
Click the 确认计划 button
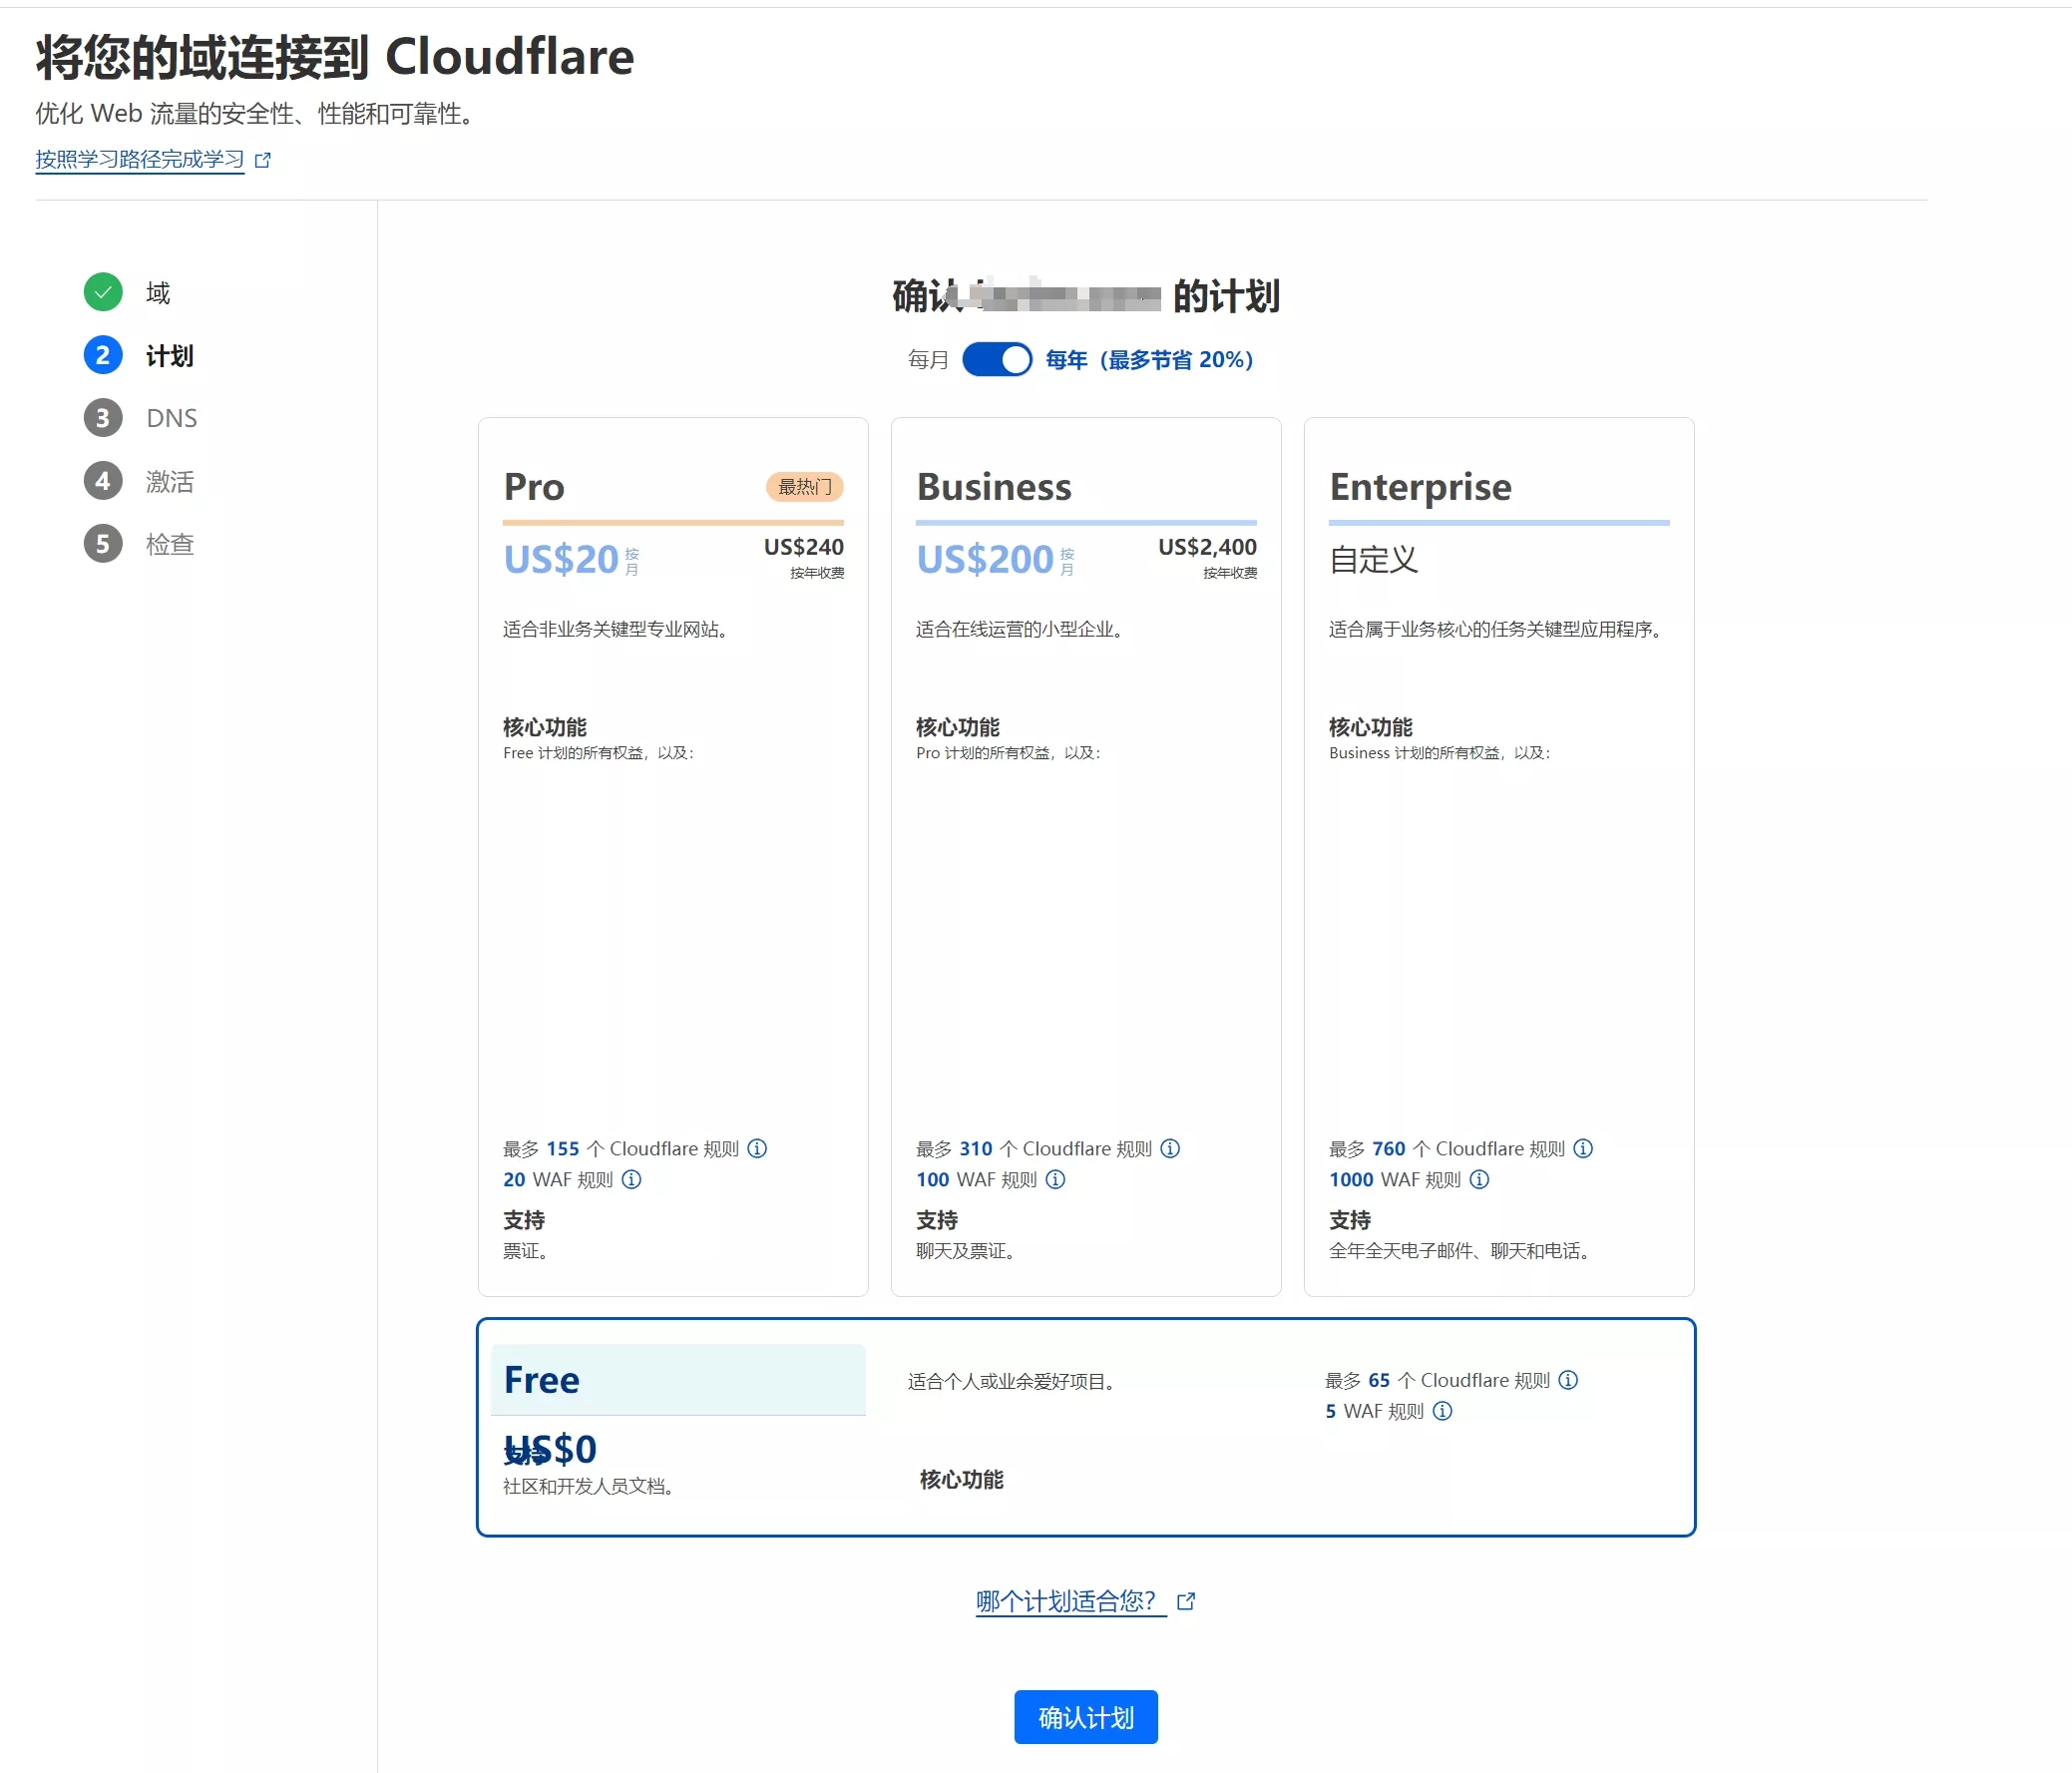click(x=1085, y=1716)
